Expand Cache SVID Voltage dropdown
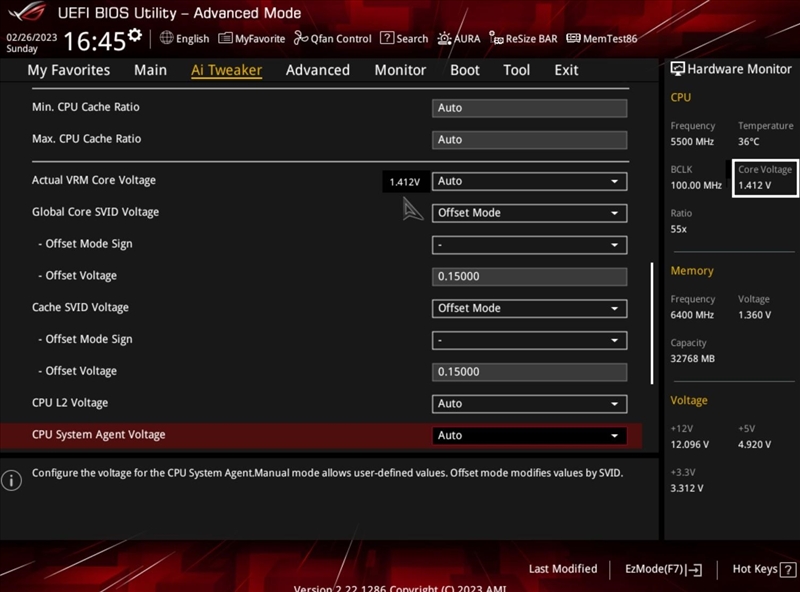The width and height of the screenshot is (800, 592). pyautogui.click(x=530, y=308)
